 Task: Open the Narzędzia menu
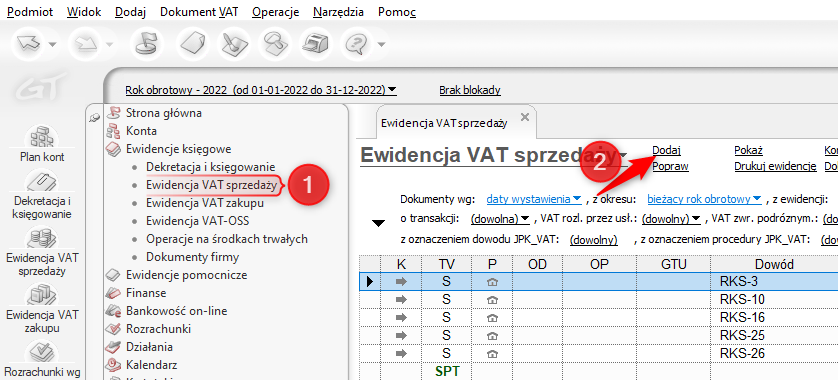[x=339, y=12]
